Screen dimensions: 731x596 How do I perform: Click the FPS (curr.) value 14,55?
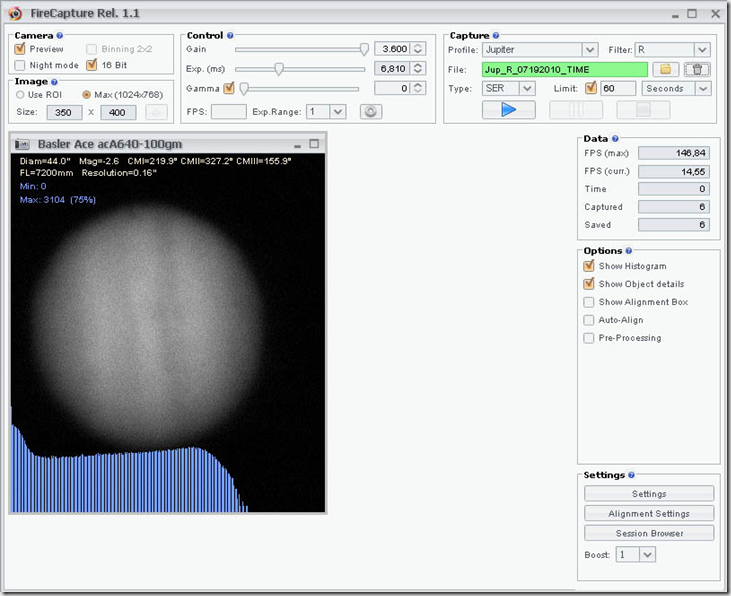coord(674,172)
